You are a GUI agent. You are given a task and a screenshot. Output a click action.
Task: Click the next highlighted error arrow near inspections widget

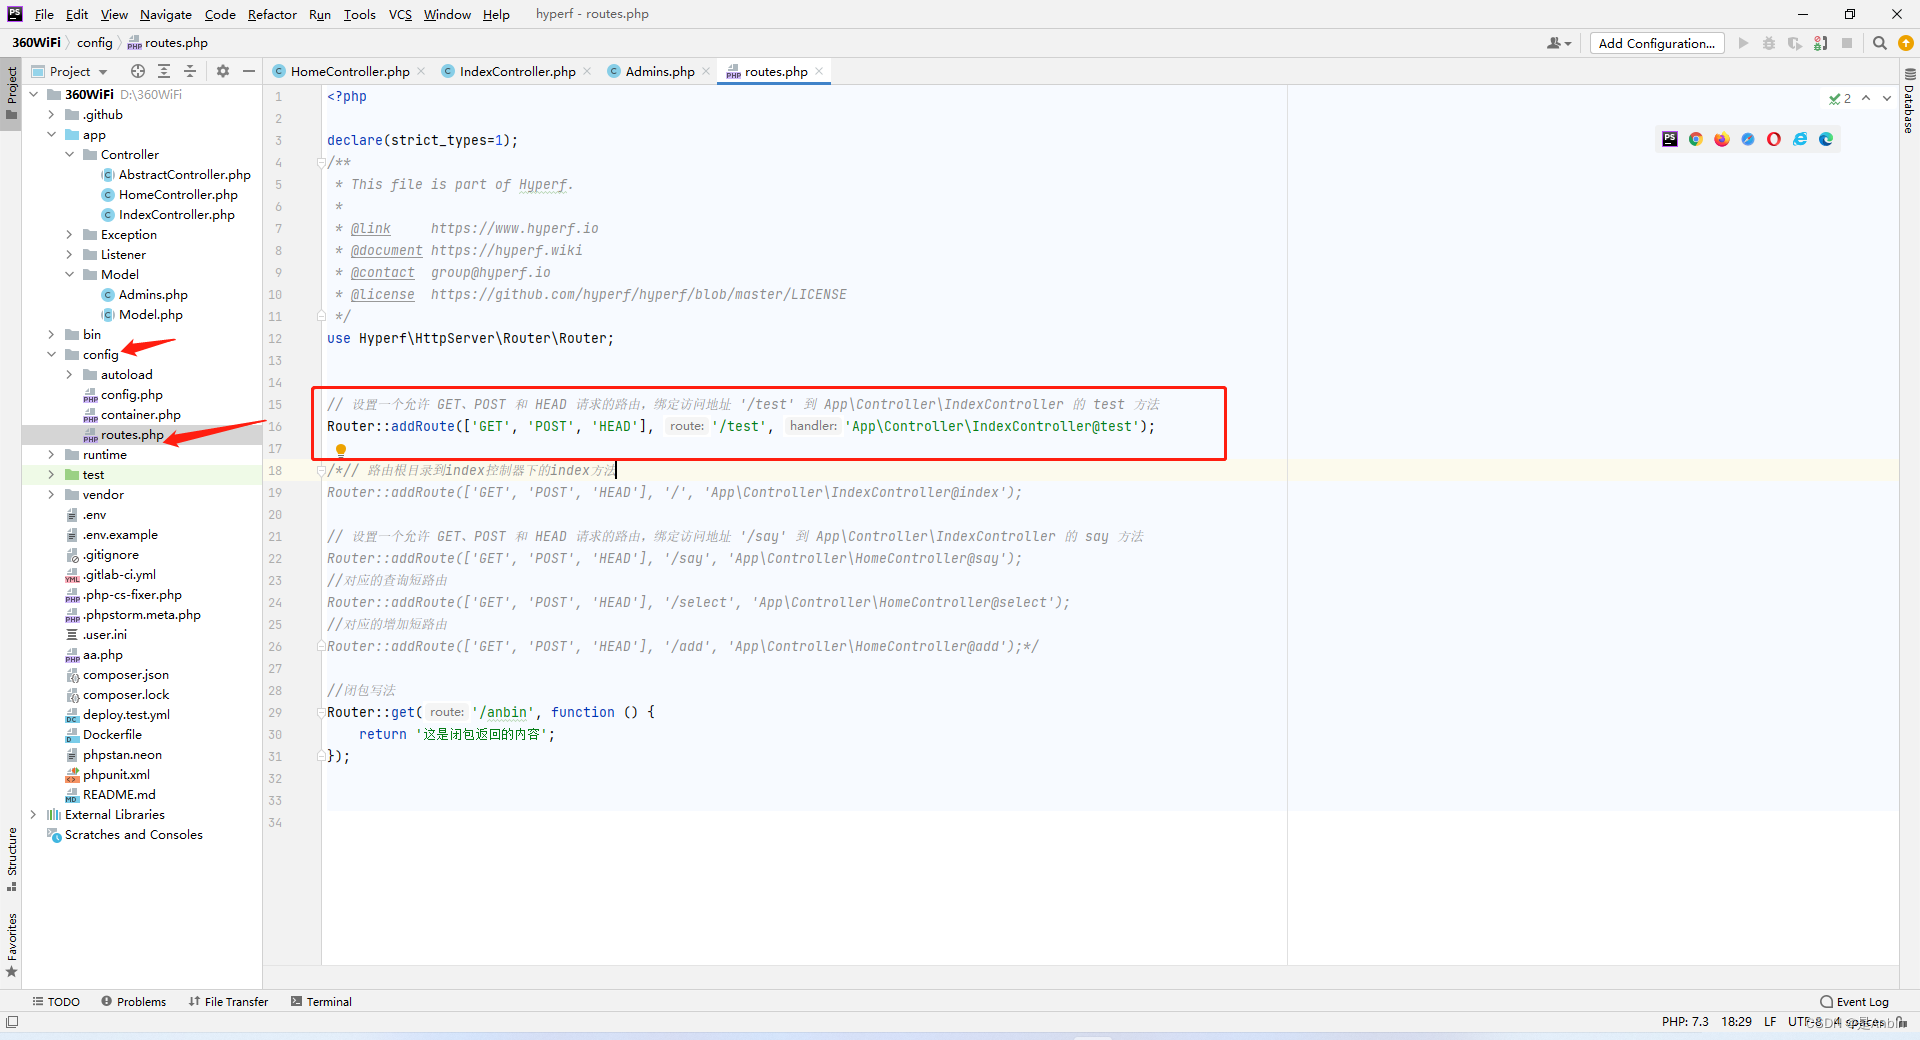point(1886,98)
